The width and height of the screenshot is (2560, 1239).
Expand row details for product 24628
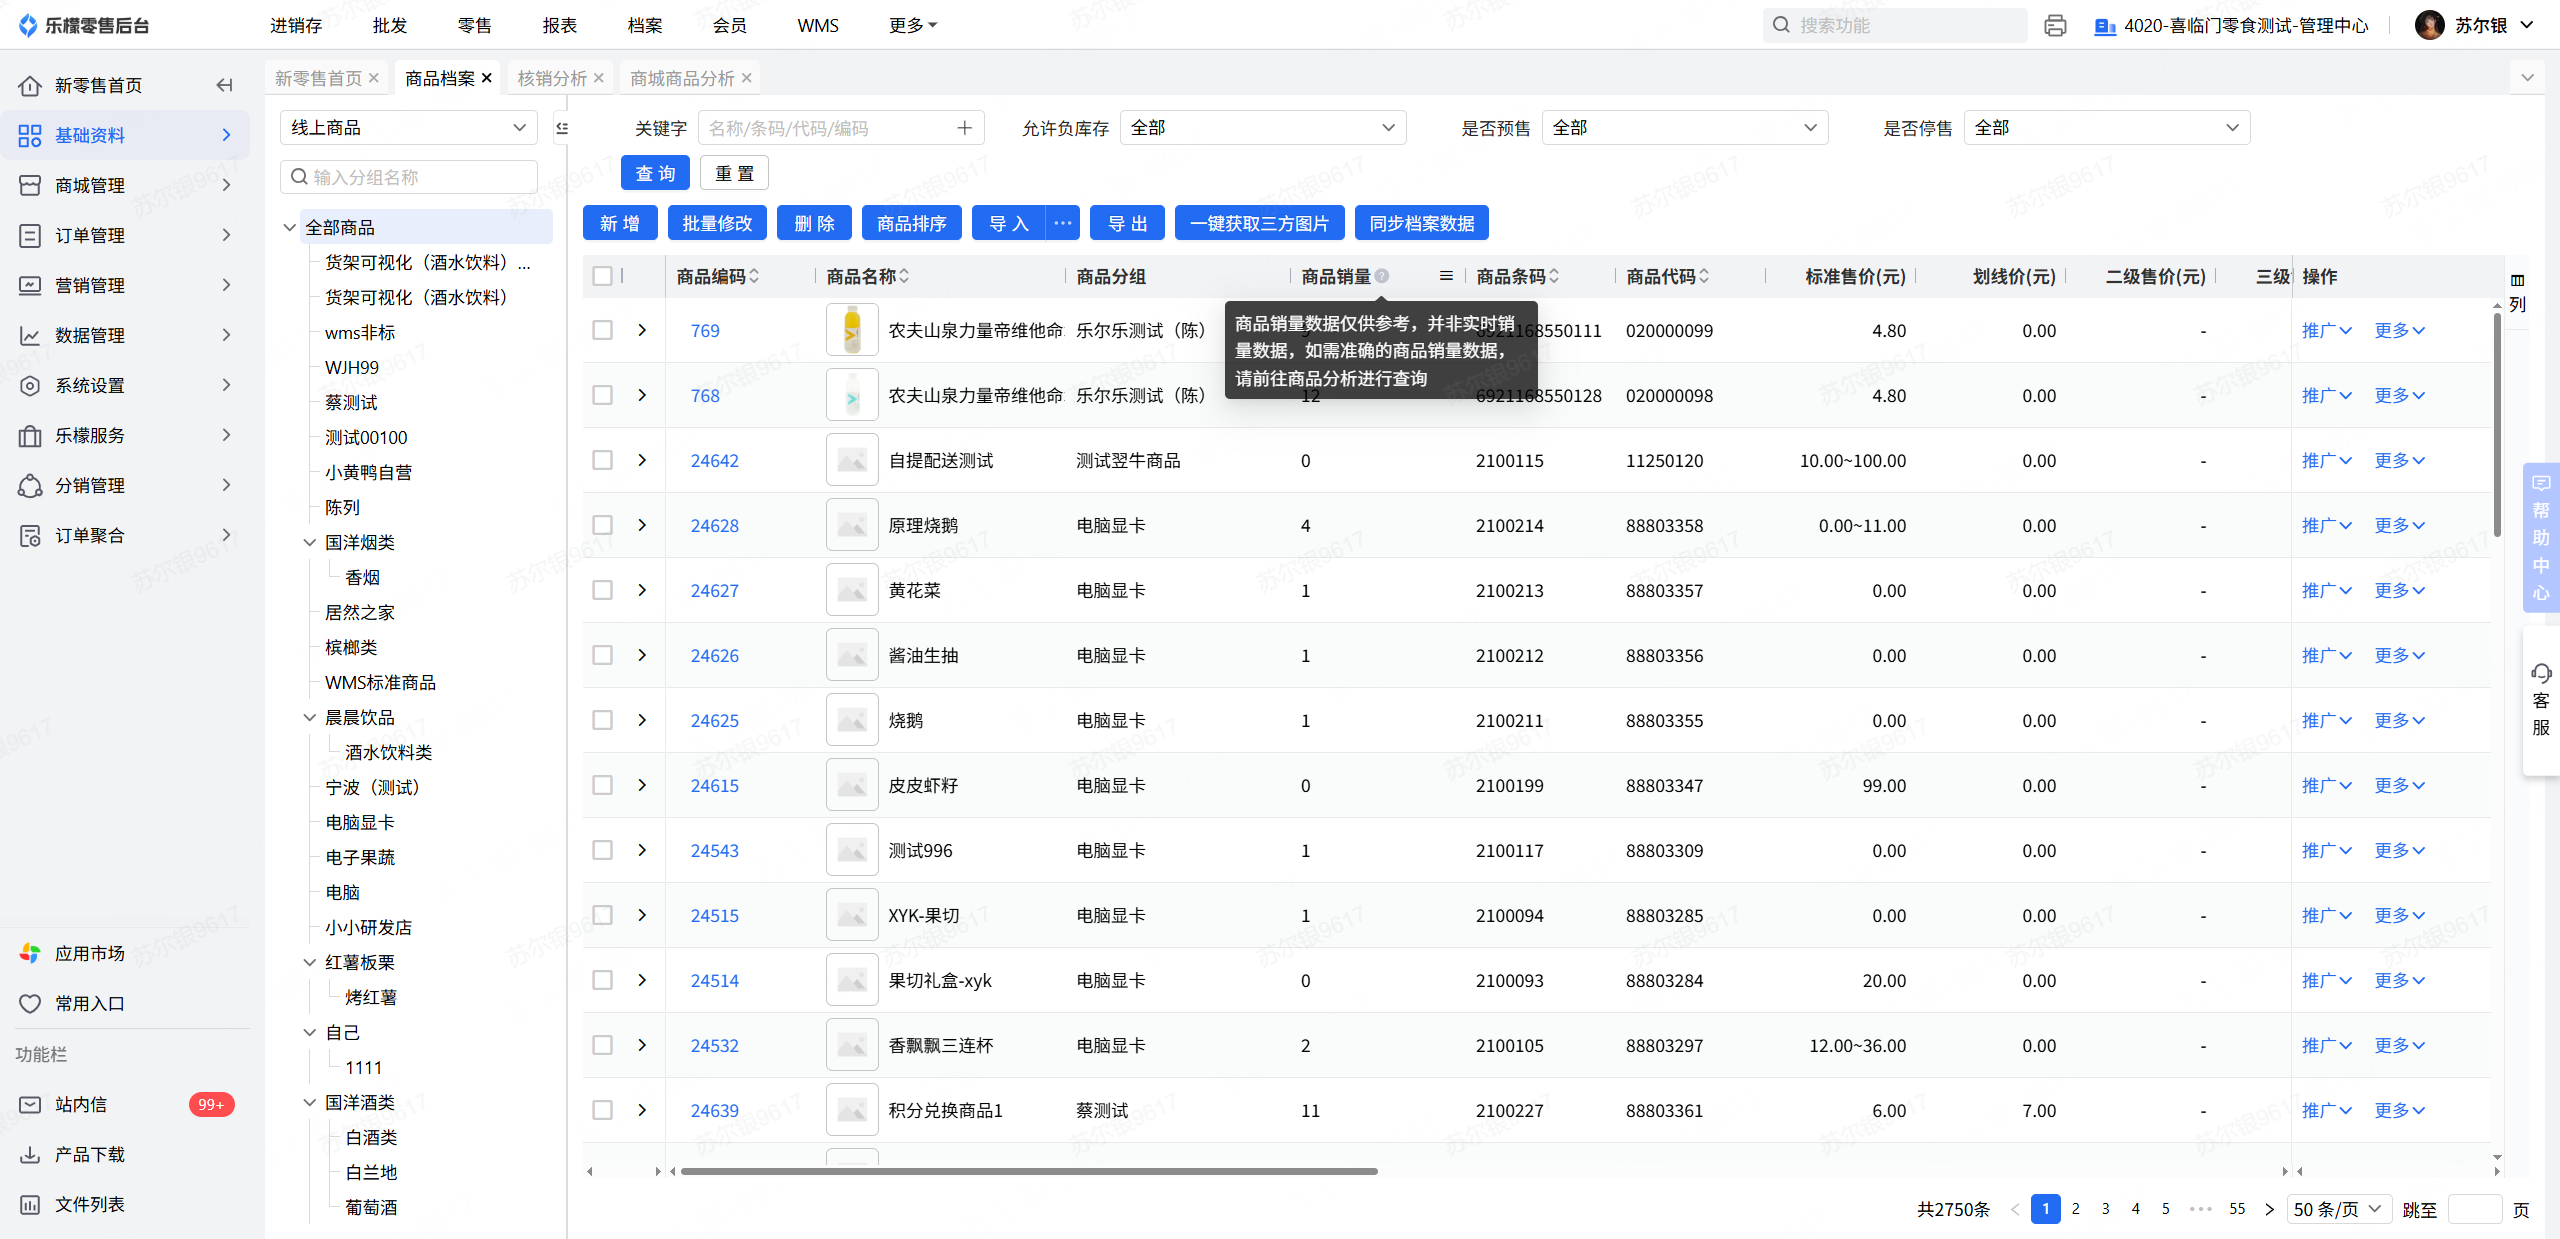point(642,525)
